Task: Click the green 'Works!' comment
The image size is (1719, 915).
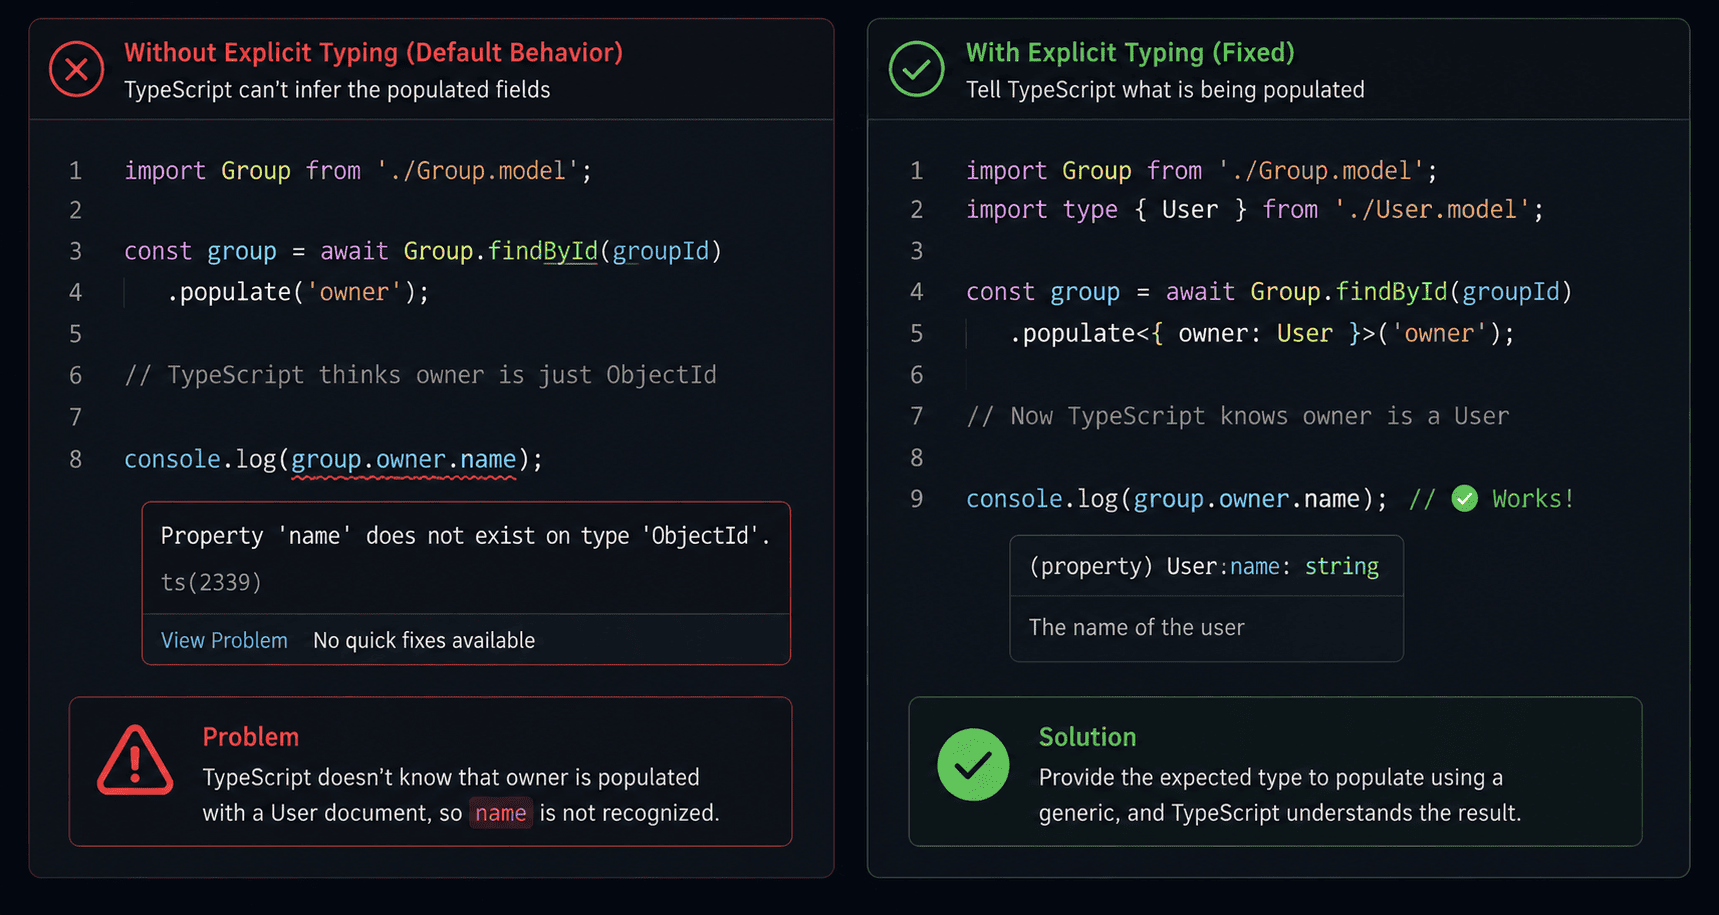Action: [x=1533, y=498]
